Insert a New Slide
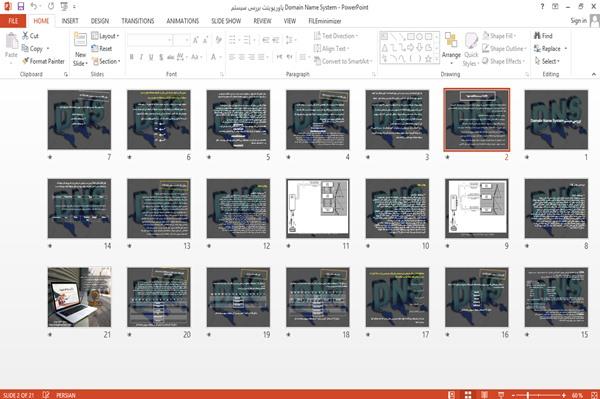Image resolution: width=600 pixels, height=399 pixels. 80,50
